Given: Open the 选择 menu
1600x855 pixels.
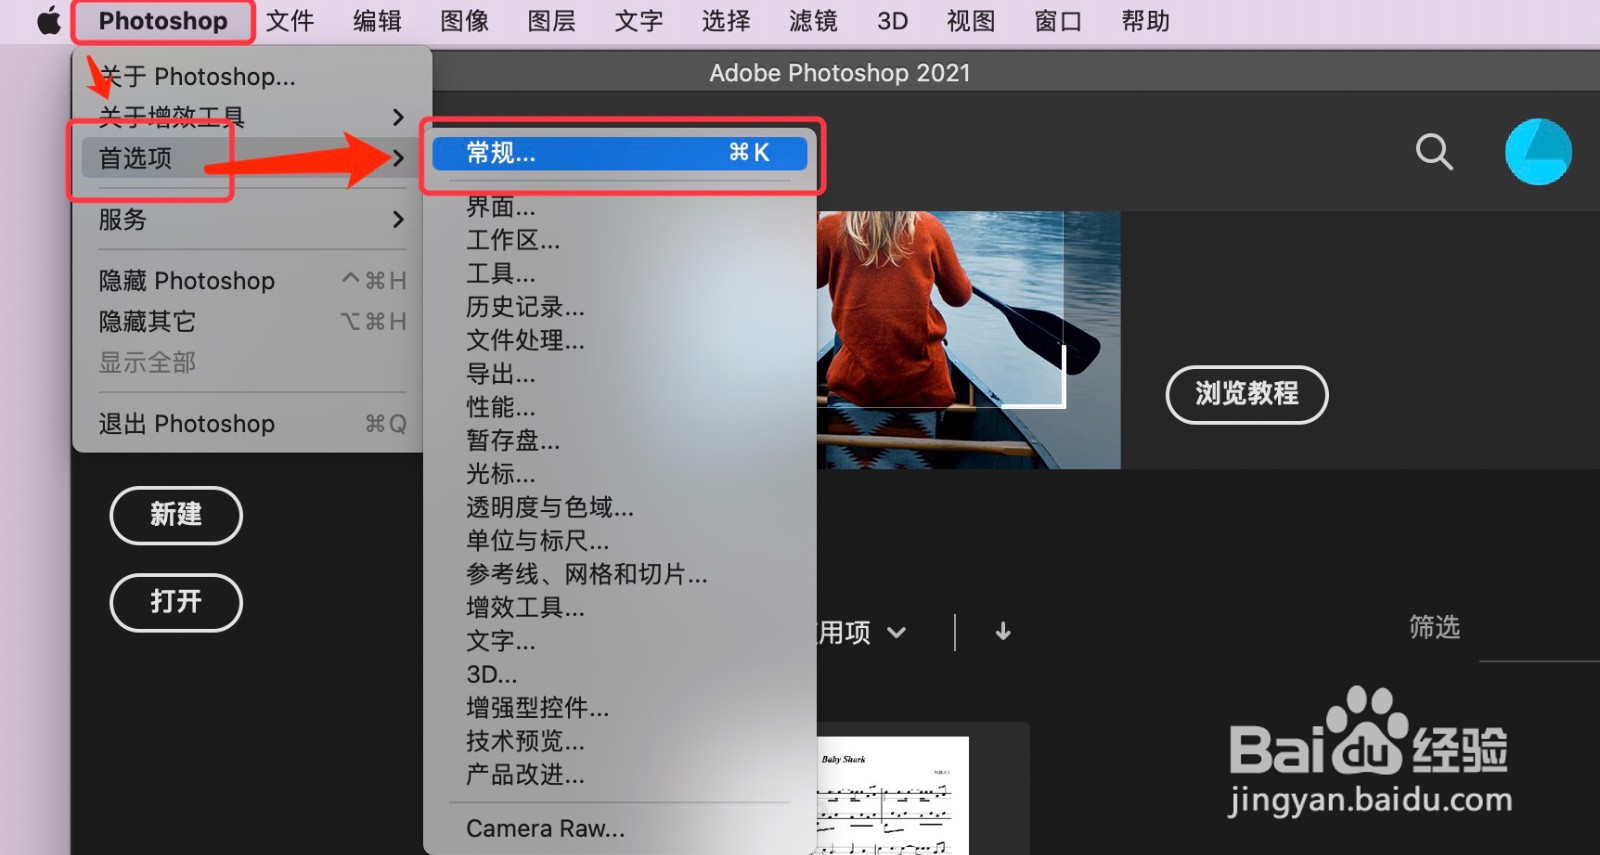Looking at the screenshot, I should 726,21.
